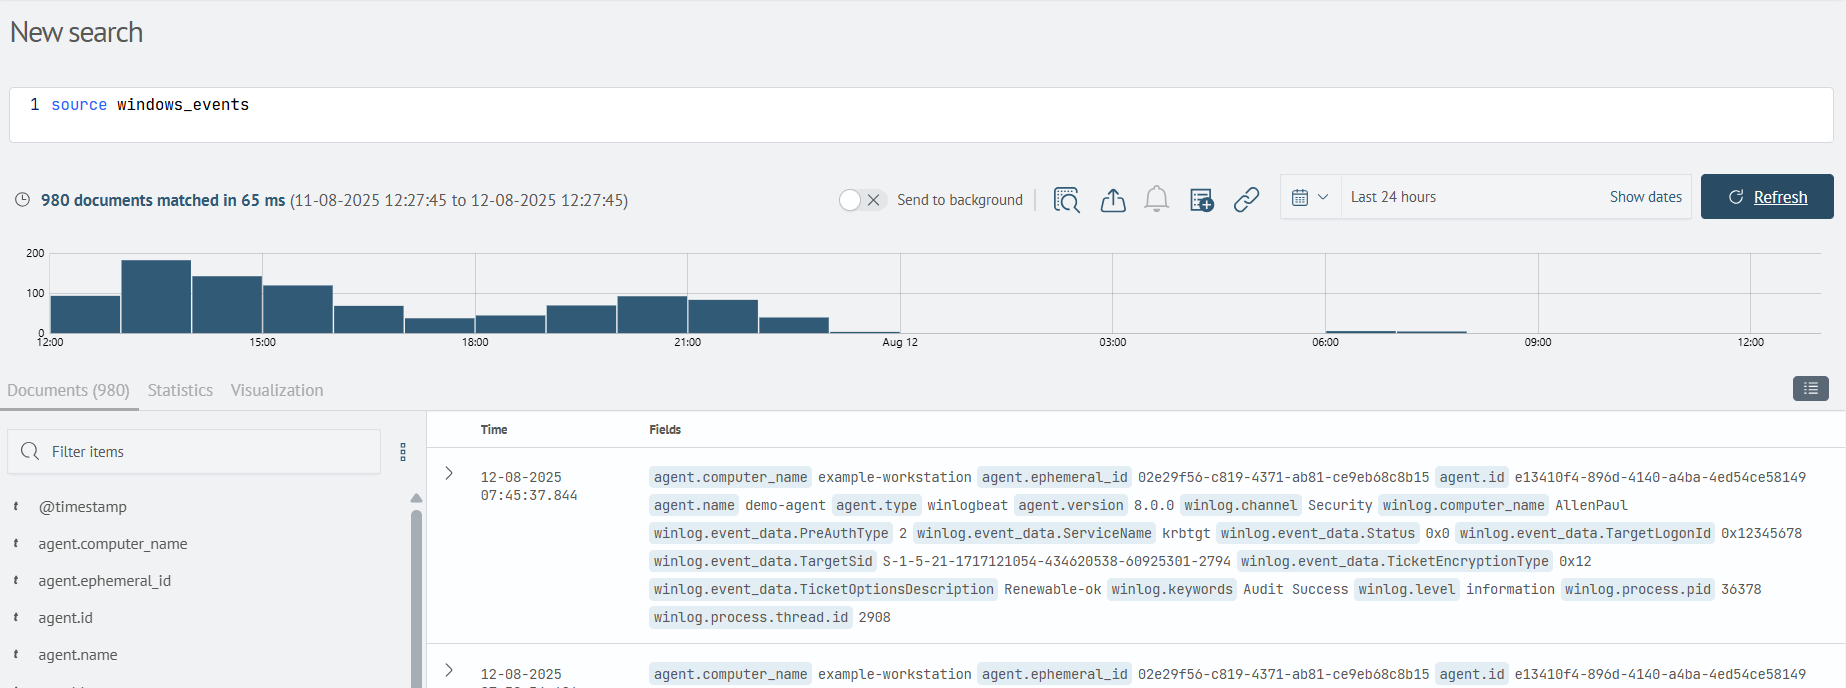Switch to the Documents (980) tab

pos(68,390)
